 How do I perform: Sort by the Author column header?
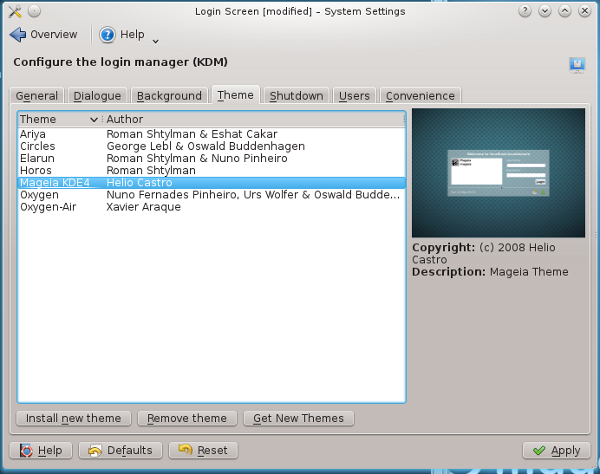[253, 119]
